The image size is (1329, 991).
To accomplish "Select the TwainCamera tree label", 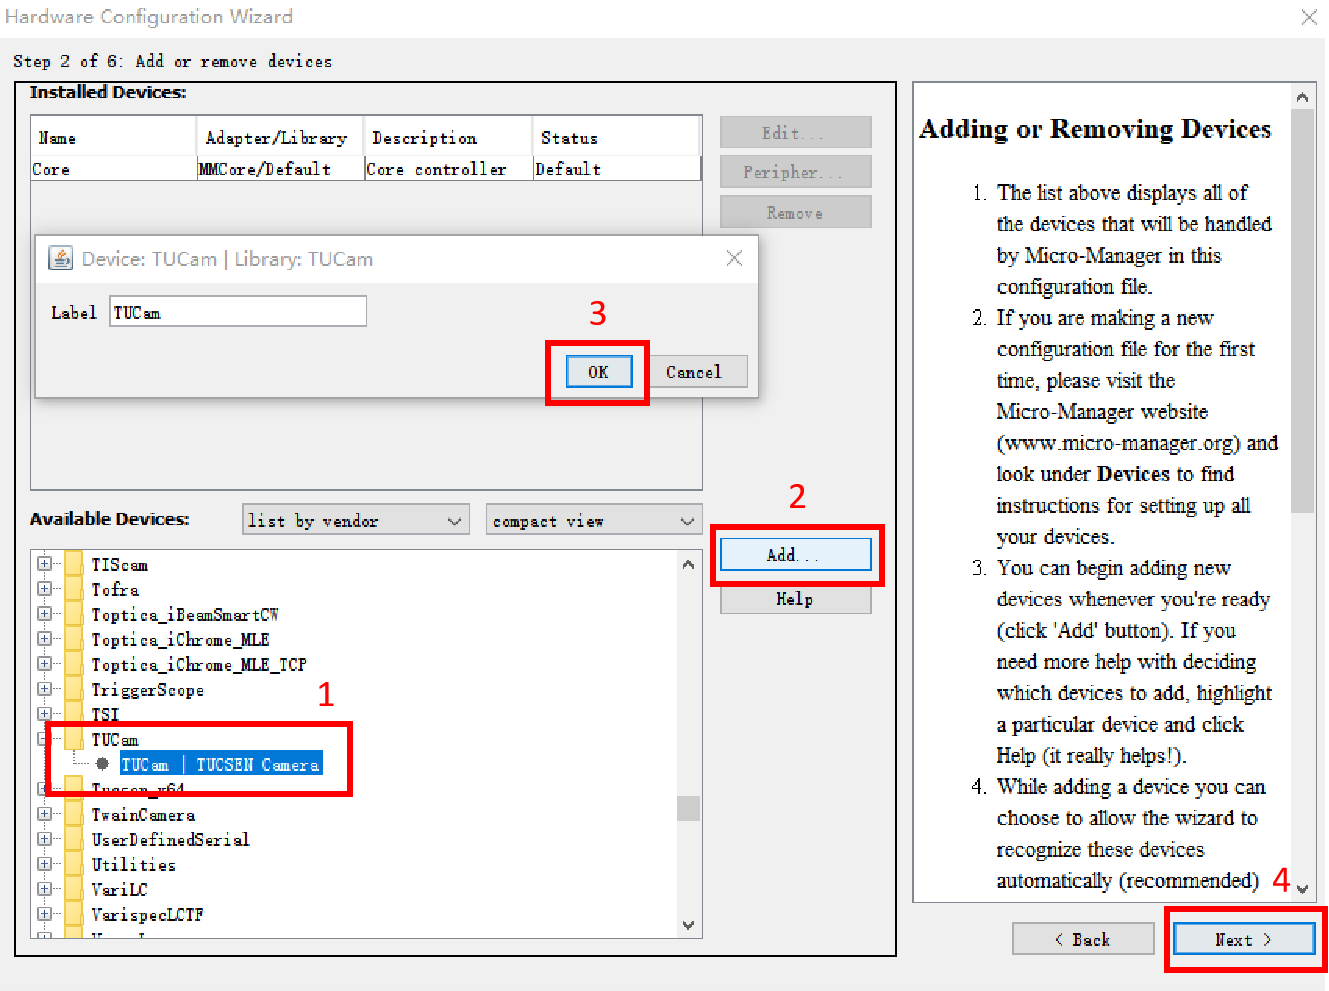I will tap(144, 814).
